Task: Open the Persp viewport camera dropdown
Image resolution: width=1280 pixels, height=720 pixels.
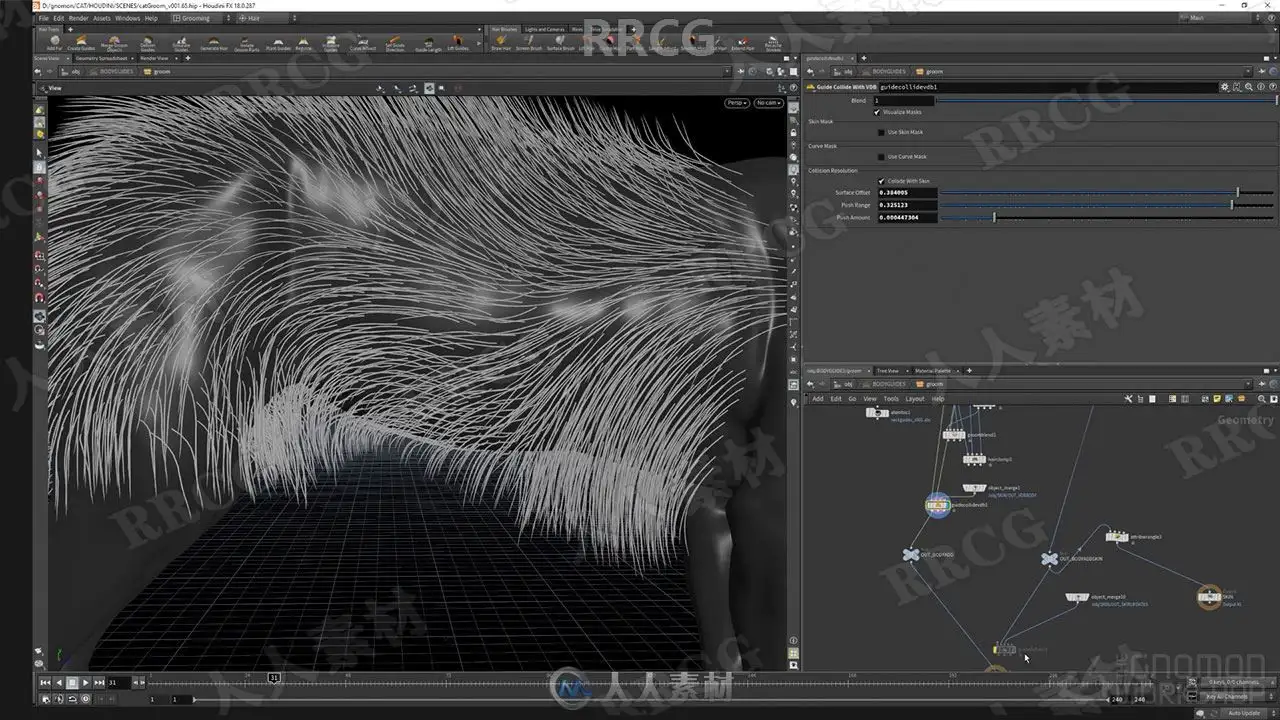Action: click(737, 102)
